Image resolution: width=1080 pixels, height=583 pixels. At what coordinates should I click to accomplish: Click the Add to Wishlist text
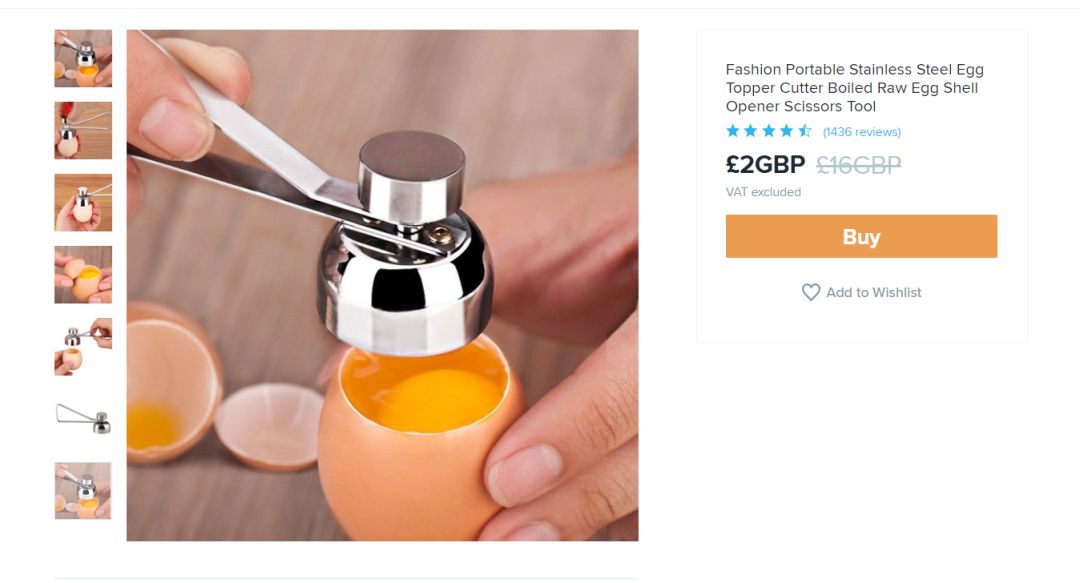click(873, 292)
